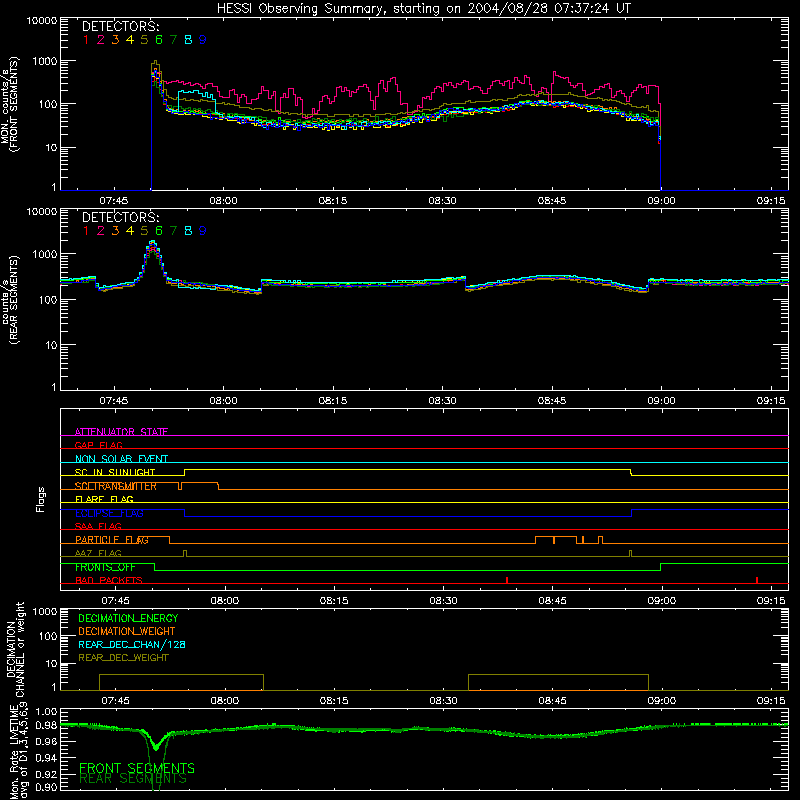Click the rear segments plot y-axis title
Screen dimensions: 800x800
tap(10, 299)
